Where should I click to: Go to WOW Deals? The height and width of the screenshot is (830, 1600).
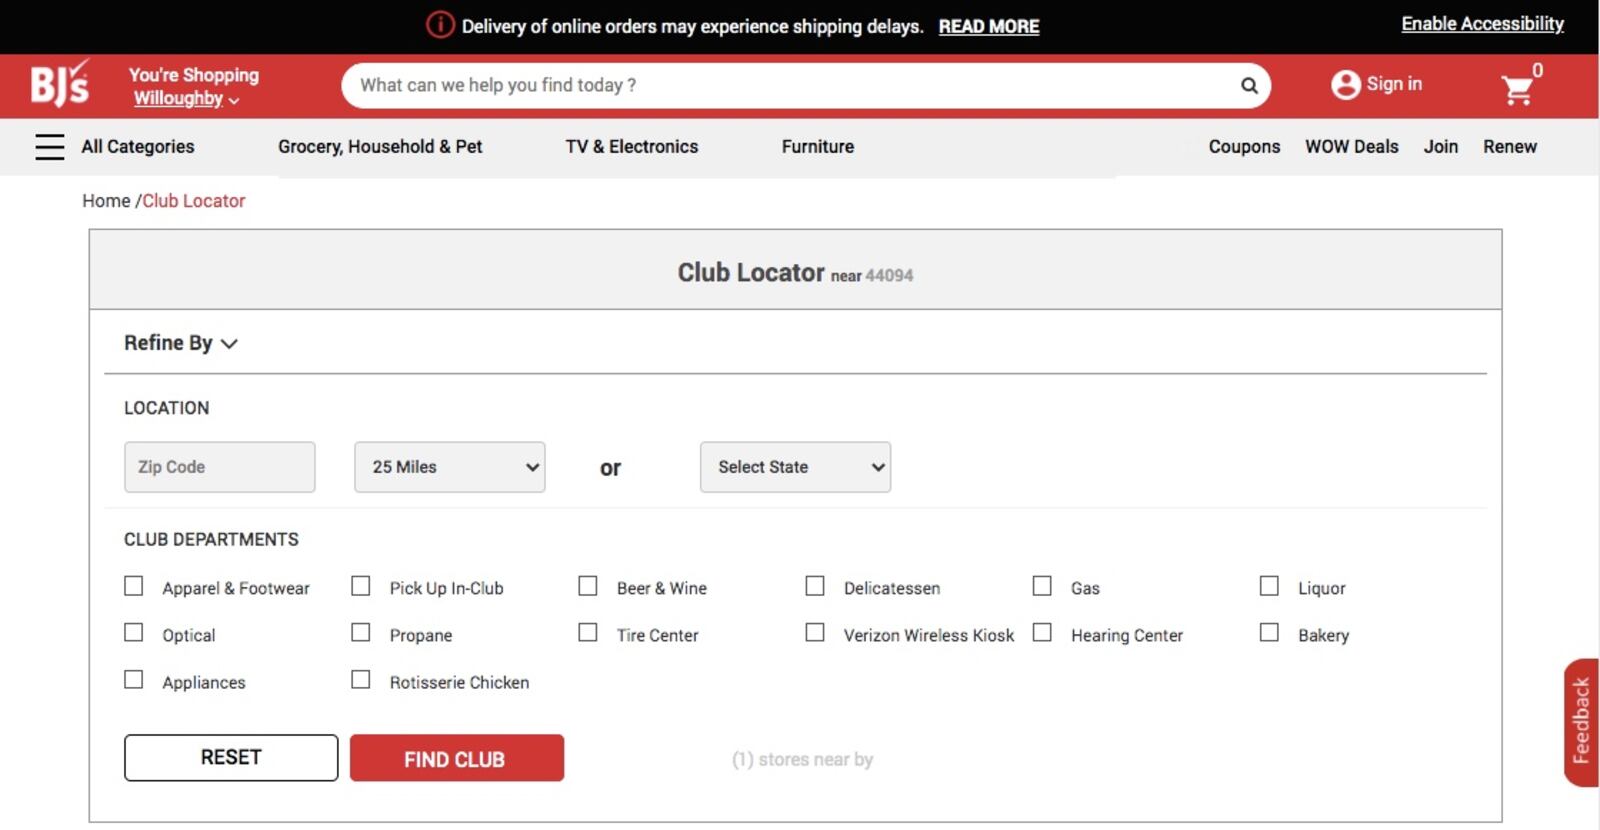[1351, 147]
